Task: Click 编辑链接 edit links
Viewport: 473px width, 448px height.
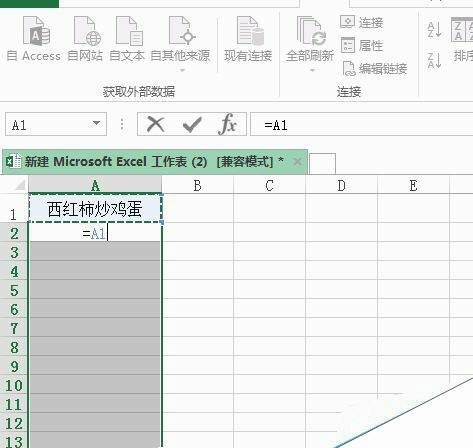Action: click(x=375, y=68)
